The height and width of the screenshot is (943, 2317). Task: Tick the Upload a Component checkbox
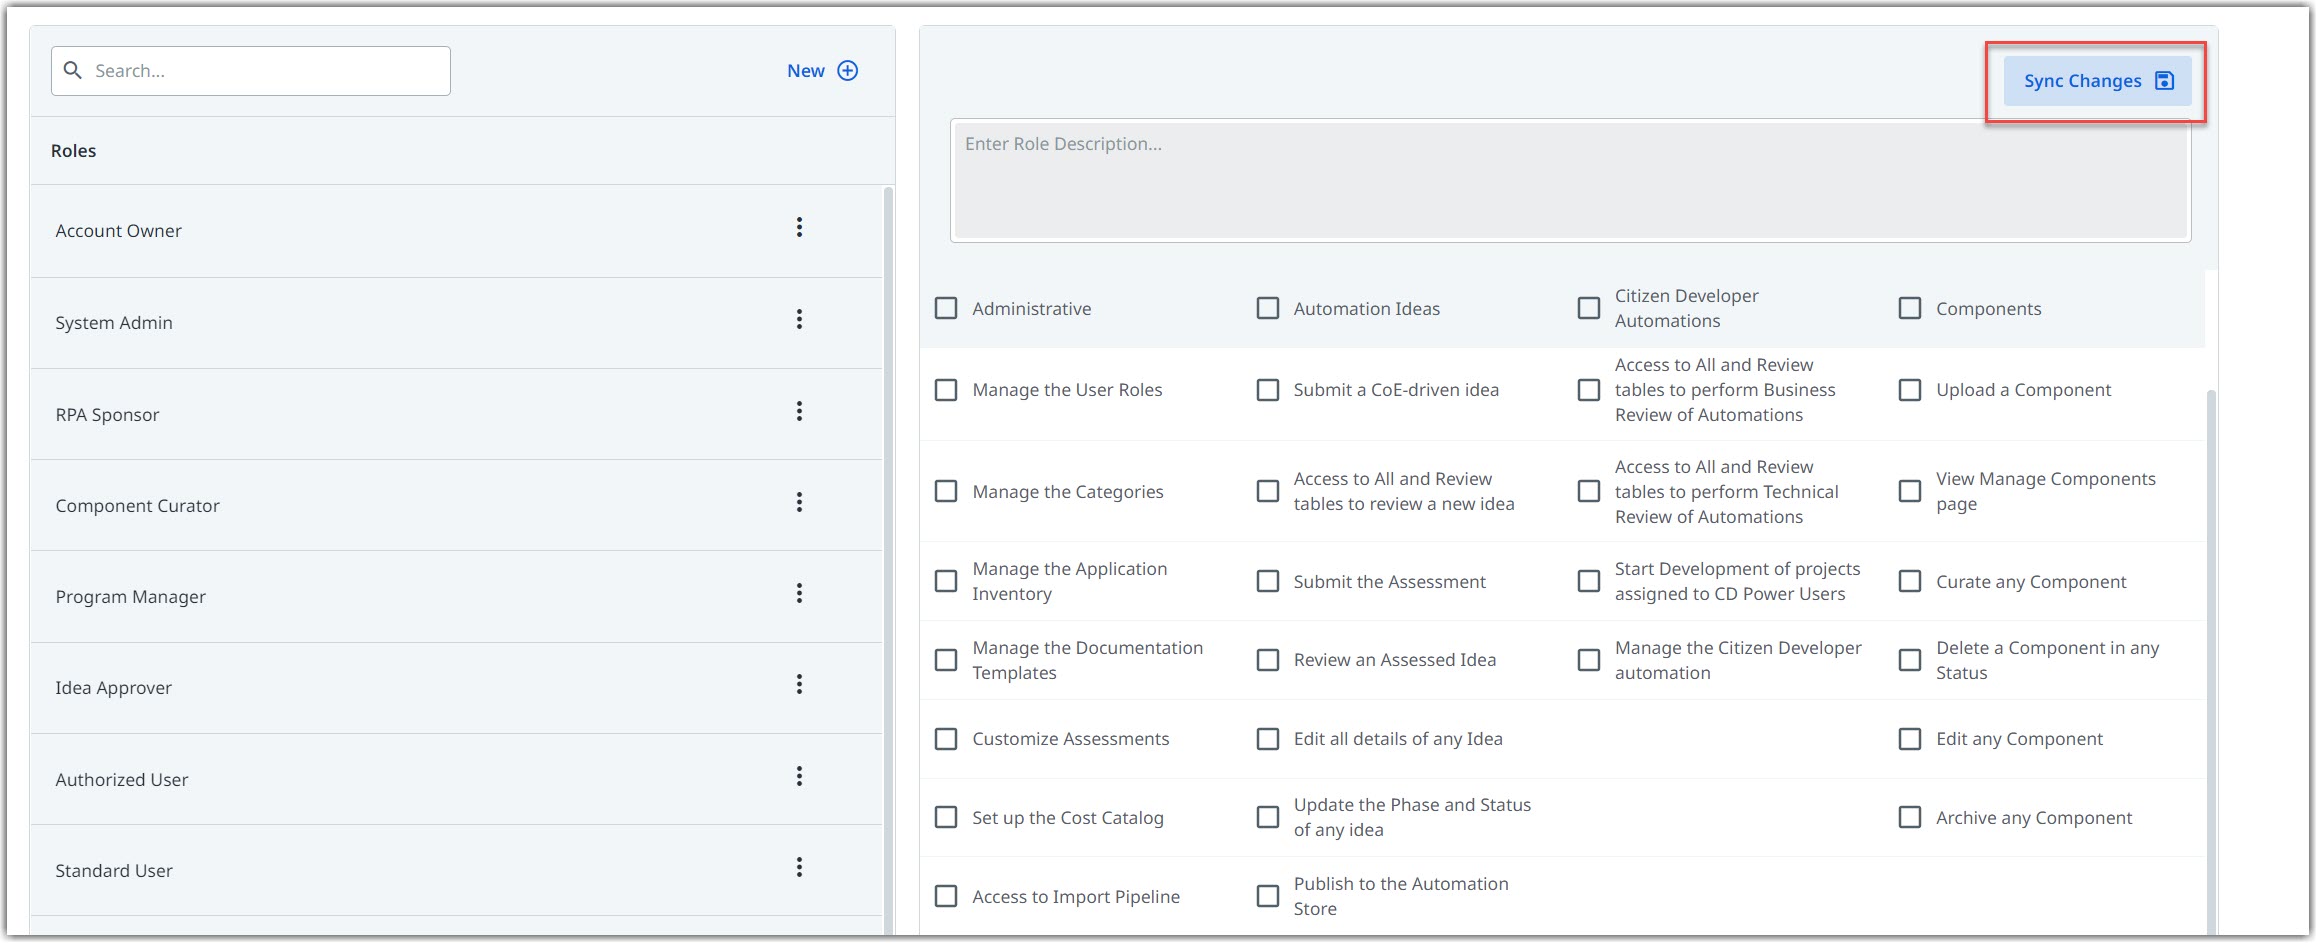click(1910, 390)
